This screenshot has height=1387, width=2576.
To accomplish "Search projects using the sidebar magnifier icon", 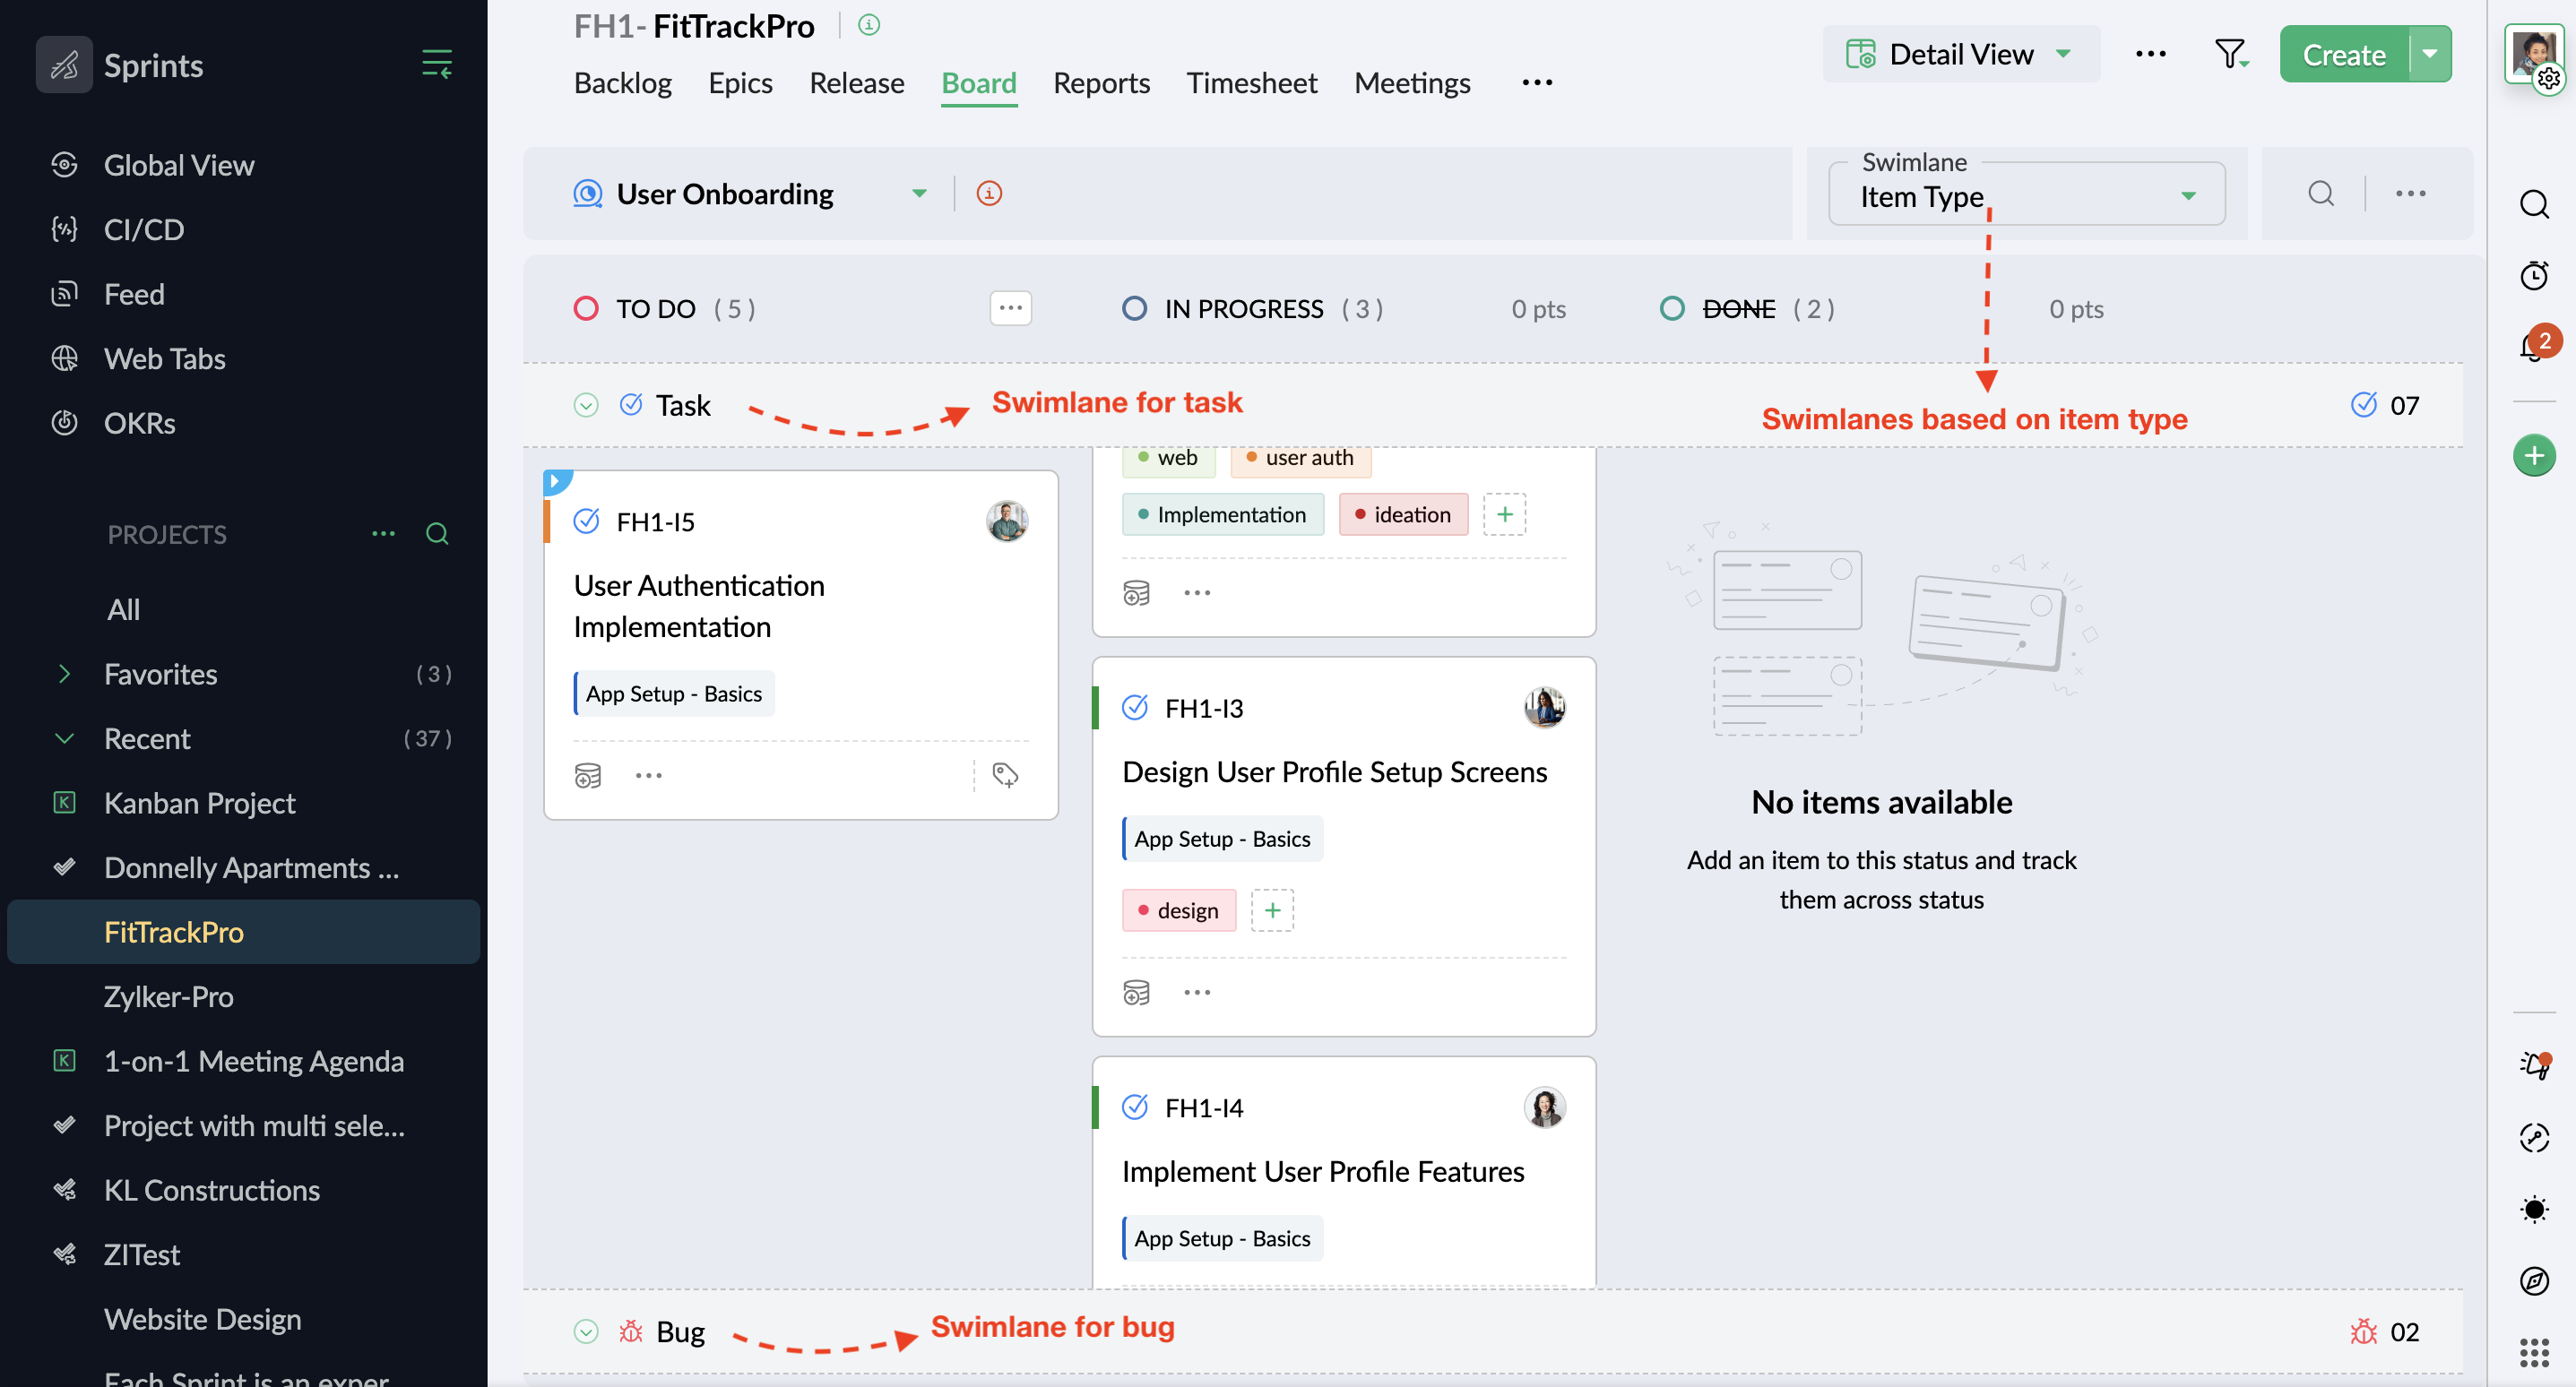I will pyautogui.click(x=437, y=534).
